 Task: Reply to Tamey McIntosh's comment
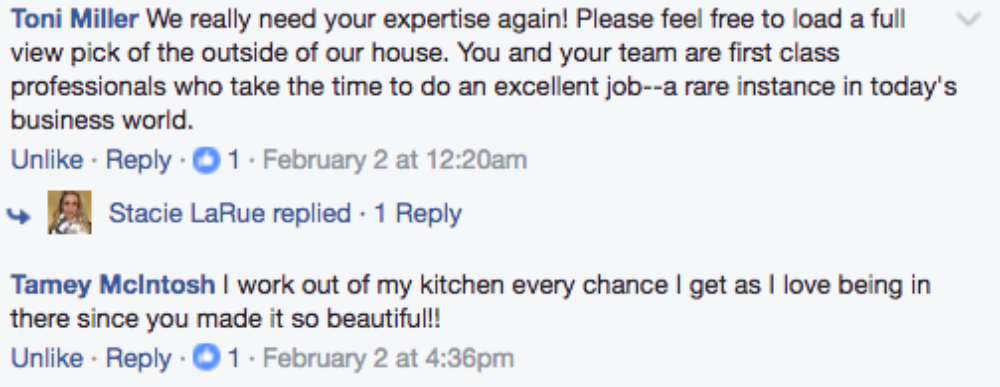click(138, 359)
